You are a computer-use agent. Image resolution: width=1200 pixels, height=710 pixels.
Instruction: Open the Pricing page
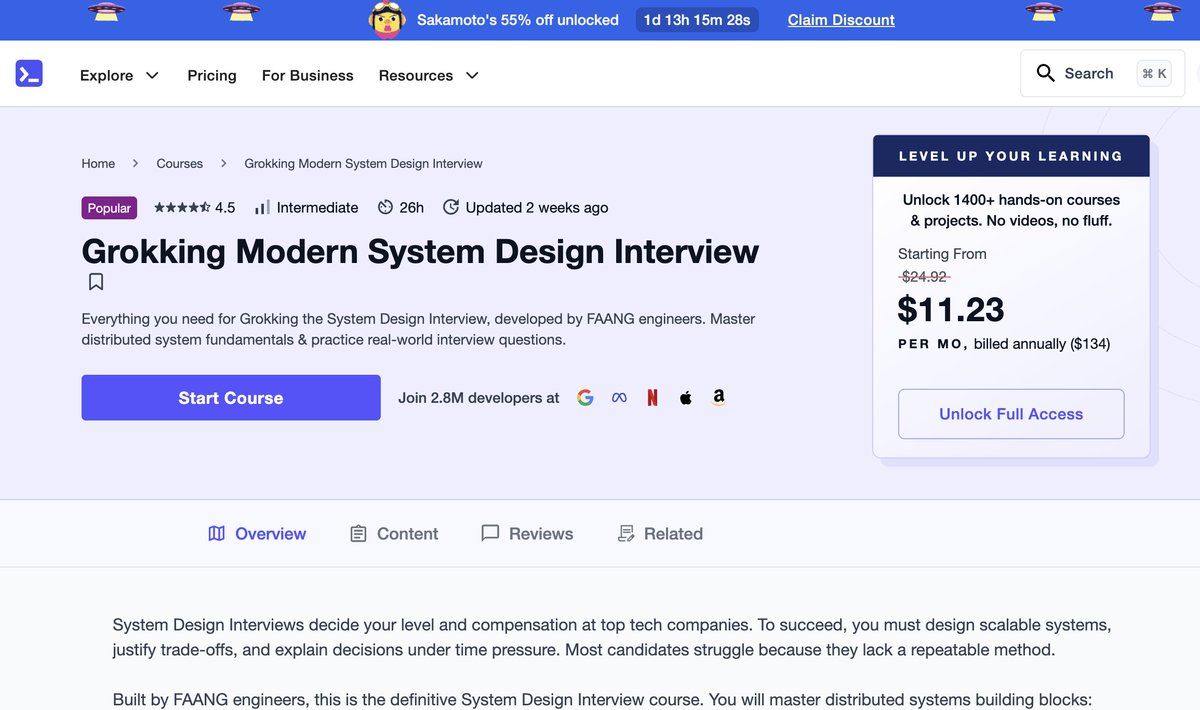(x=212, y=75)
